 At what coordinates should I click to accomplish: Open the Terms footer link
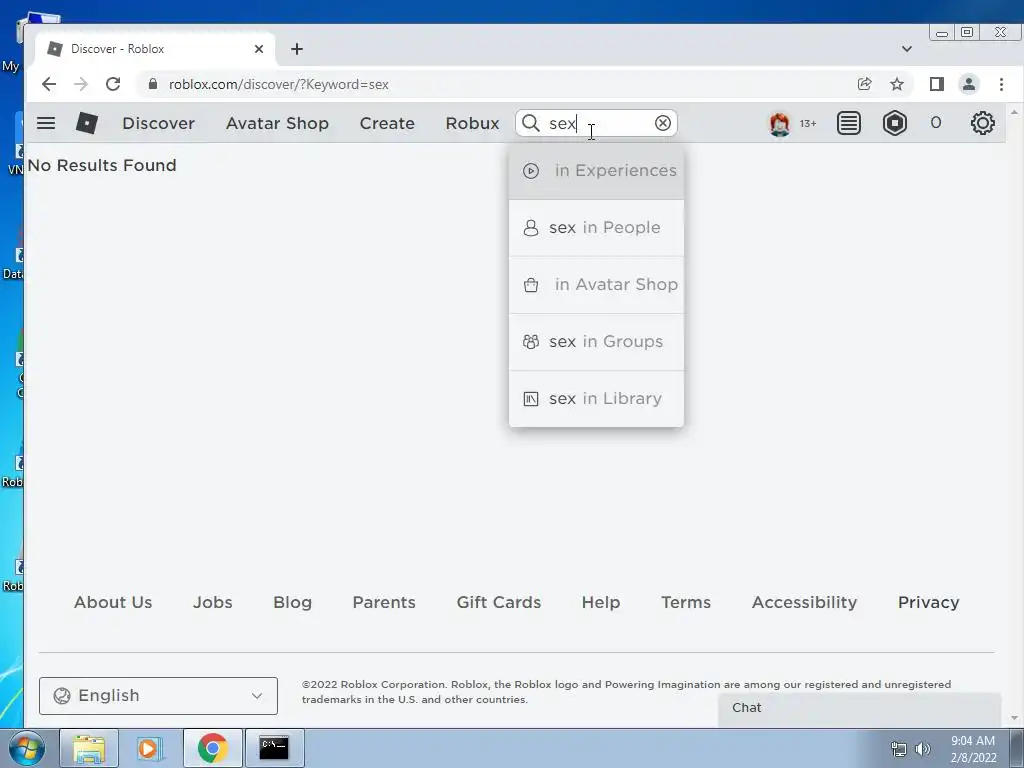(x=686, y=602)
